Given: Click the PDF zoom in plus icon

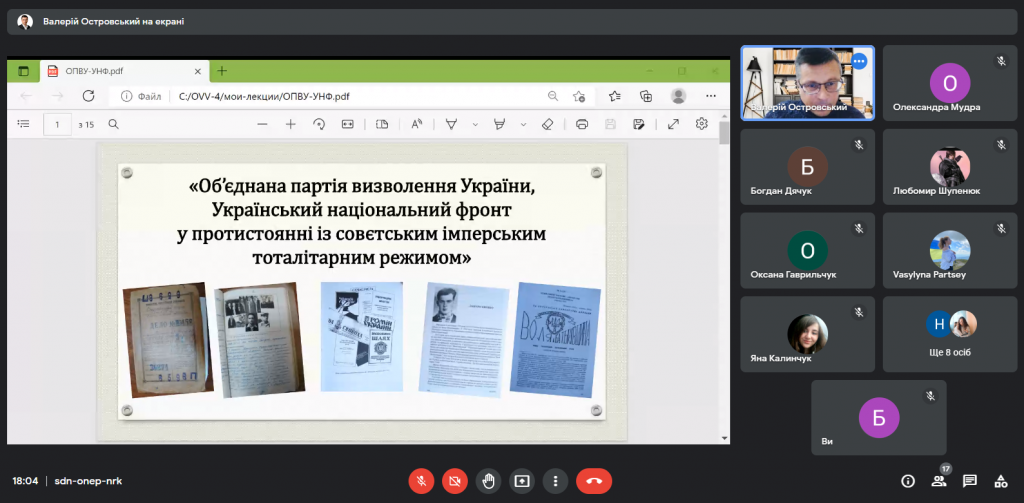Looking at the screenshot, I should pos(291,124).
